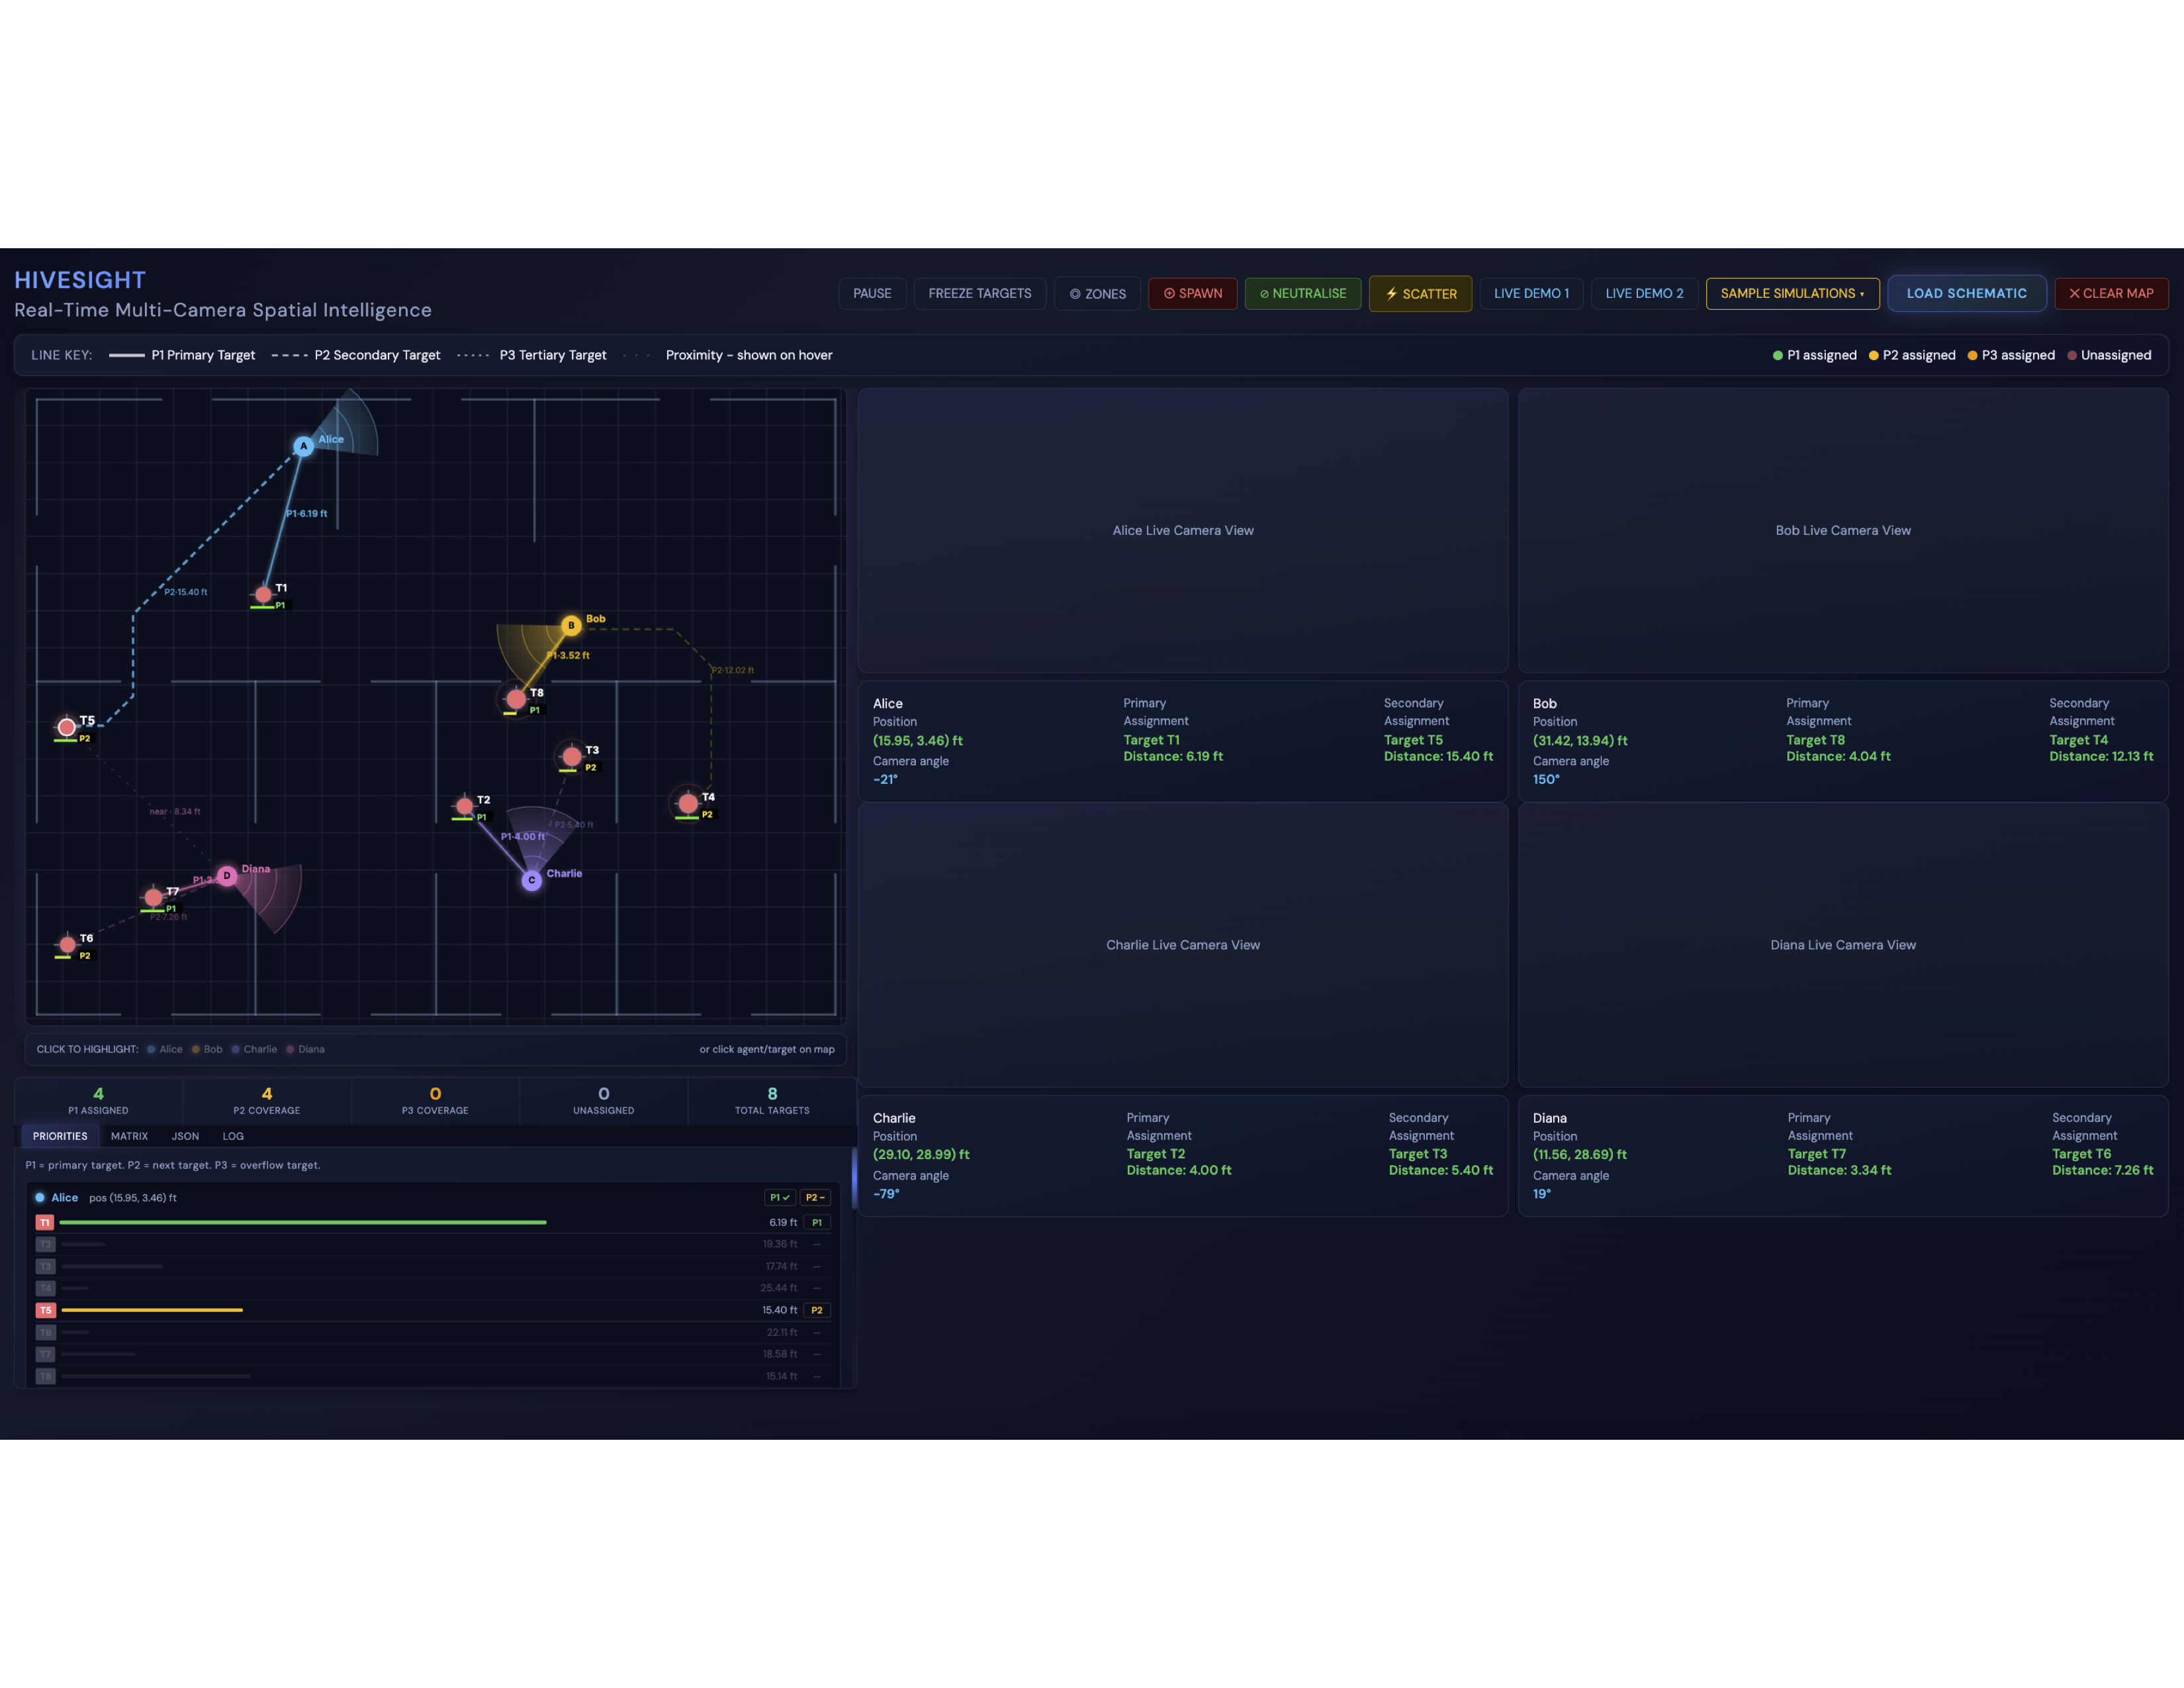
Task: Click Alice's P2 status badge
Action: (x=815, y=1197)
